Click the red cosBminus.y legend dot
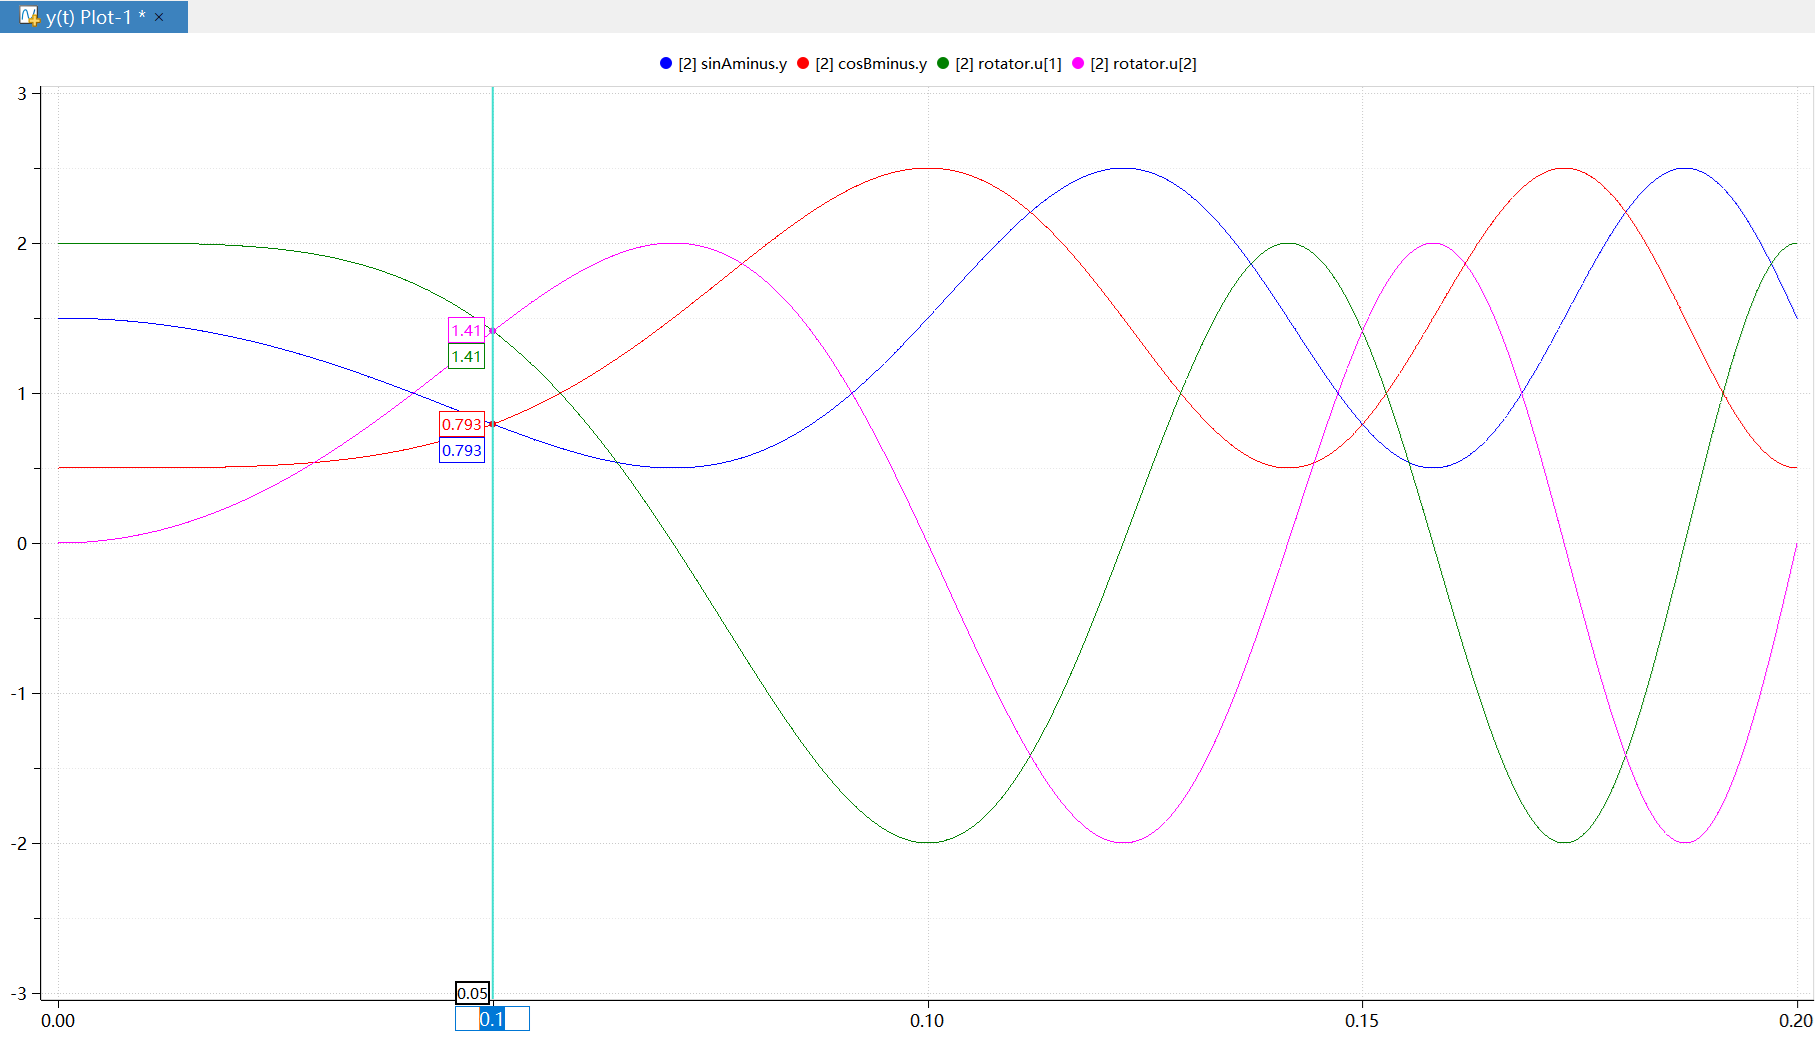The height and width of the screenshot is (1038, 1815). 803,63
